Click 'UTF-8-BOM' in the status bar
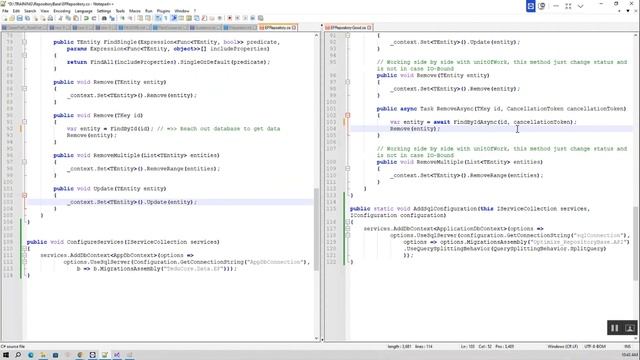640x360 pixels. pos(595,347)
